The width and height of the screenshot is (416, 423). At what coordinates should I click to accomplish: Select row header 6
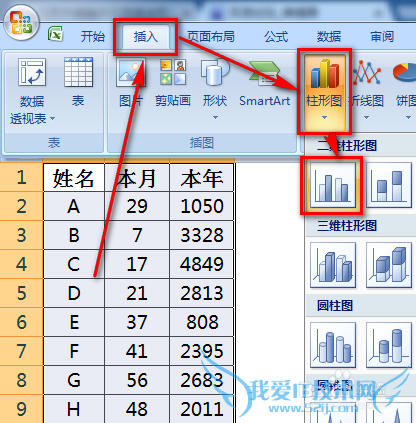(x=21, y=322)
